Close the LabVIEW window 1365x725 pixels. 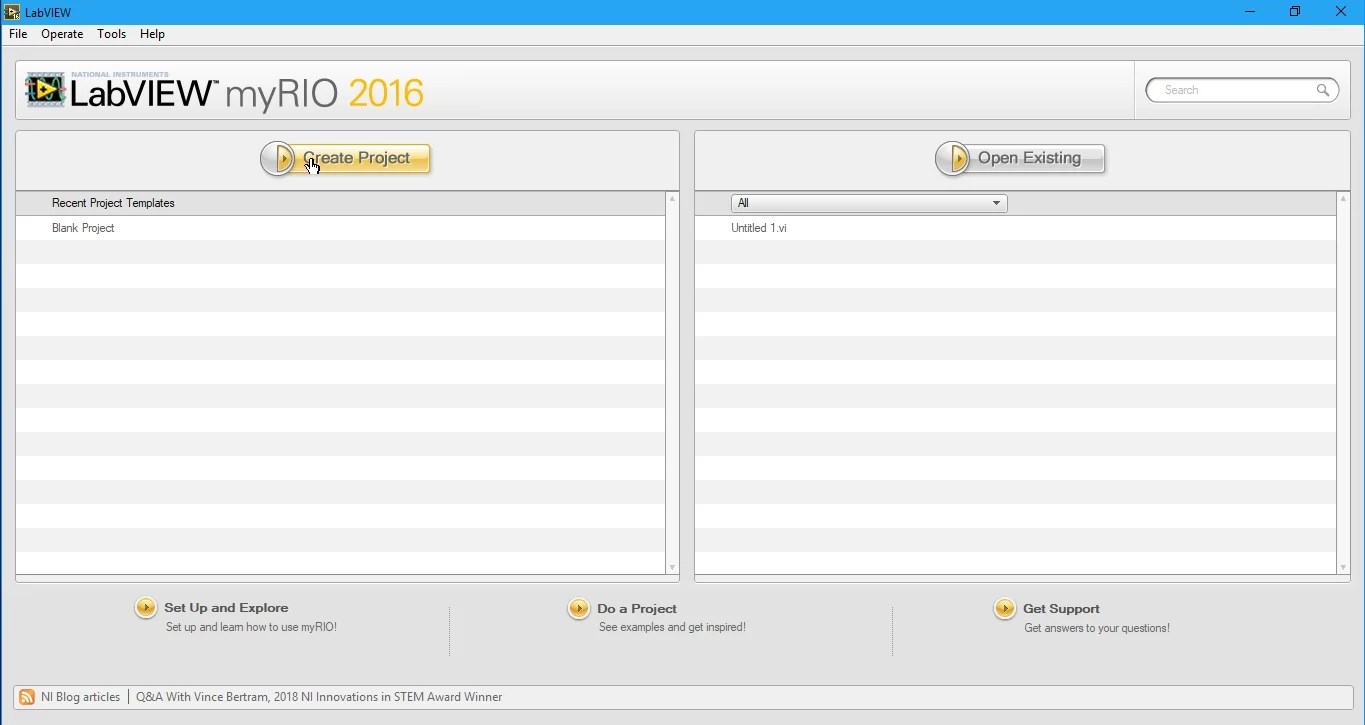point(1341,12)
